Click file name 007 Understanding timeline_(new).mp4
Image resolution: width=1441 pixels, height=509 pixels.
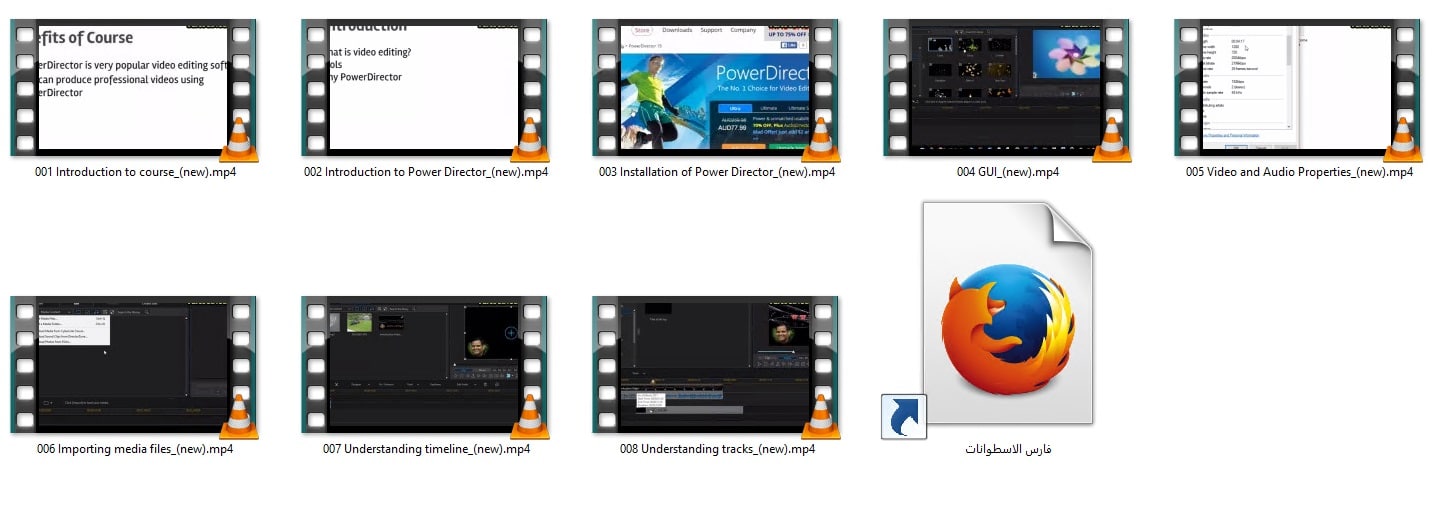click(426, 449)
